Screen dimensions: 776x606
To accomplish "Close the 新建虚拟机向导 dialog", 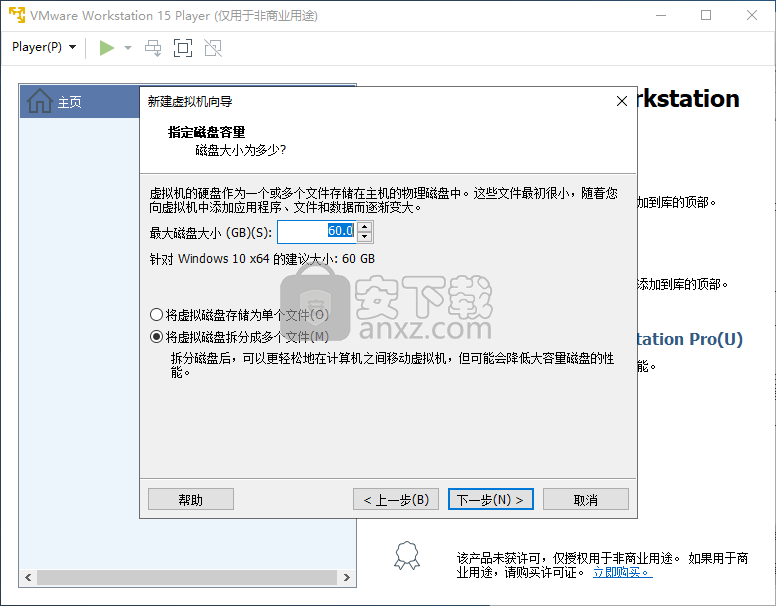I will [x=622, y=101].
